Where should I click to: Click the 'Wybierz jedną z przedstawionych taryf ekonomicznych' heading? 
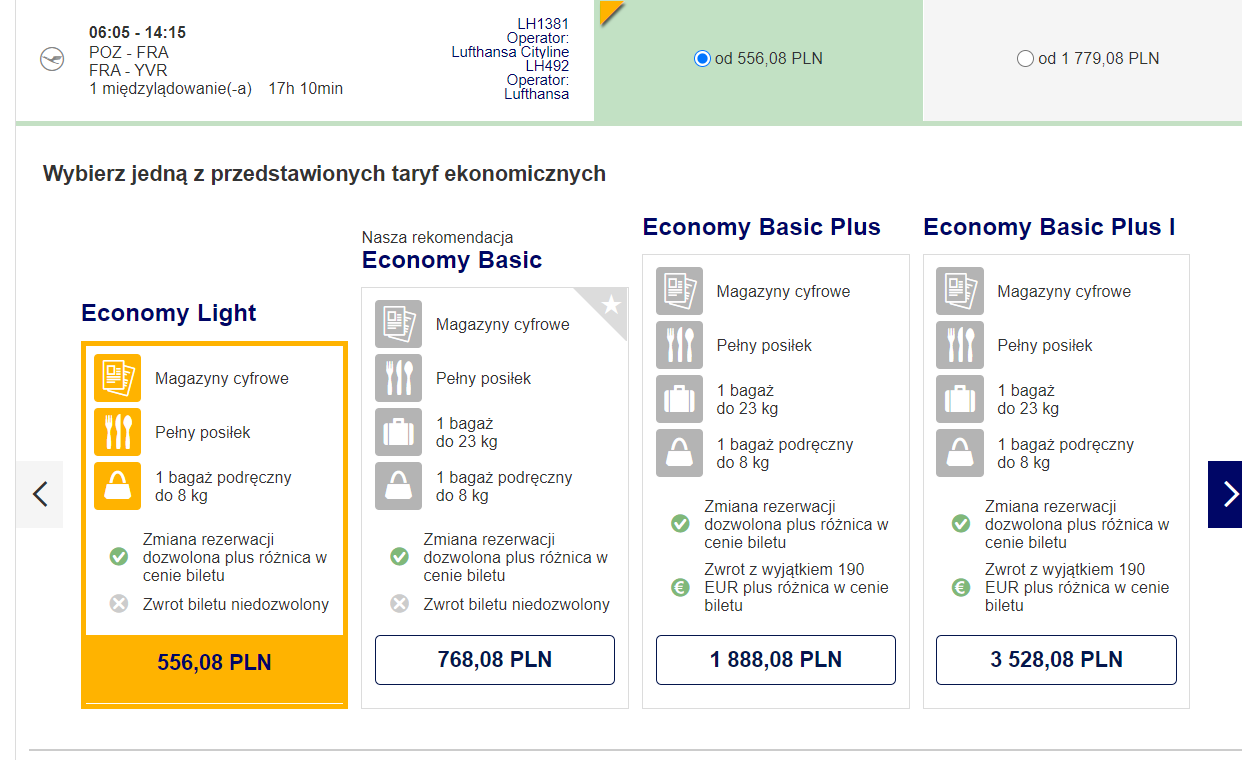(x=324, y=173)
